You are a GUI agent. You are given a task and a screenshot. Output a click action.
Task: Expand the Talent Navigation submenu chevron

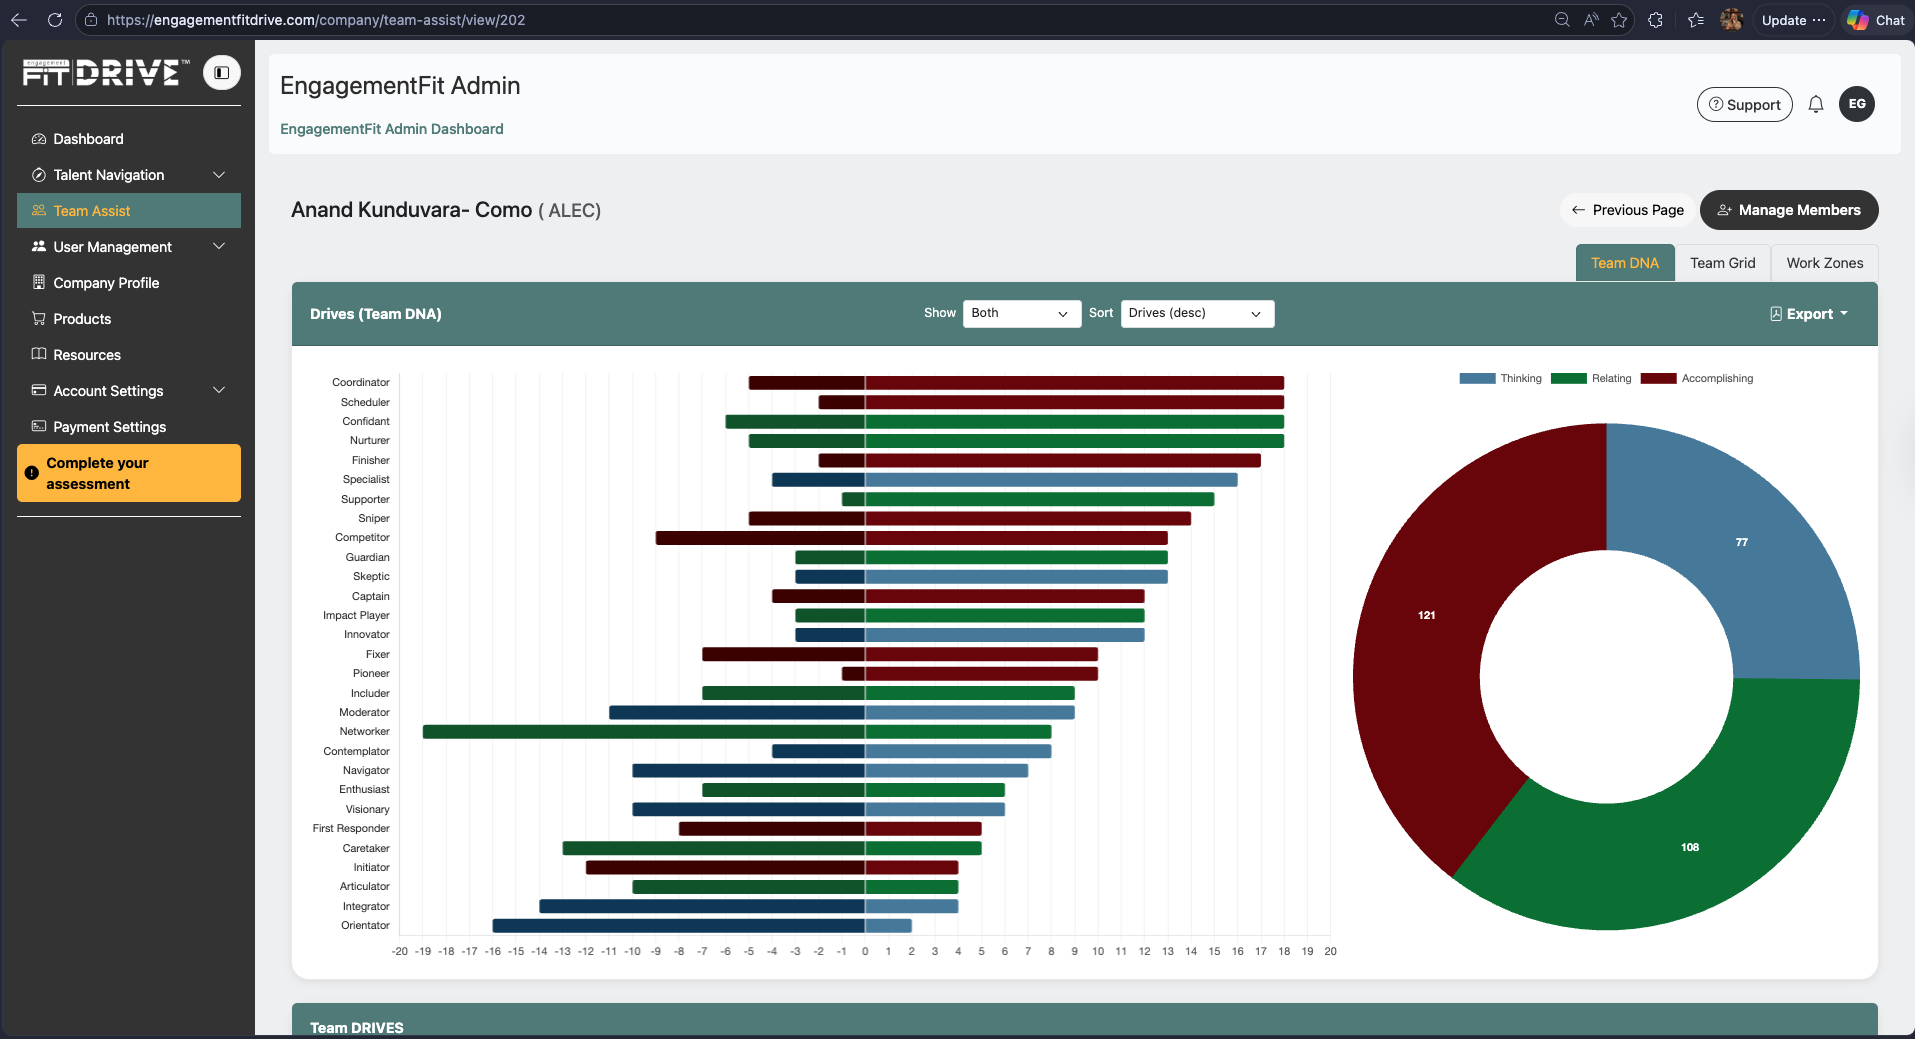tap(219, 175)
